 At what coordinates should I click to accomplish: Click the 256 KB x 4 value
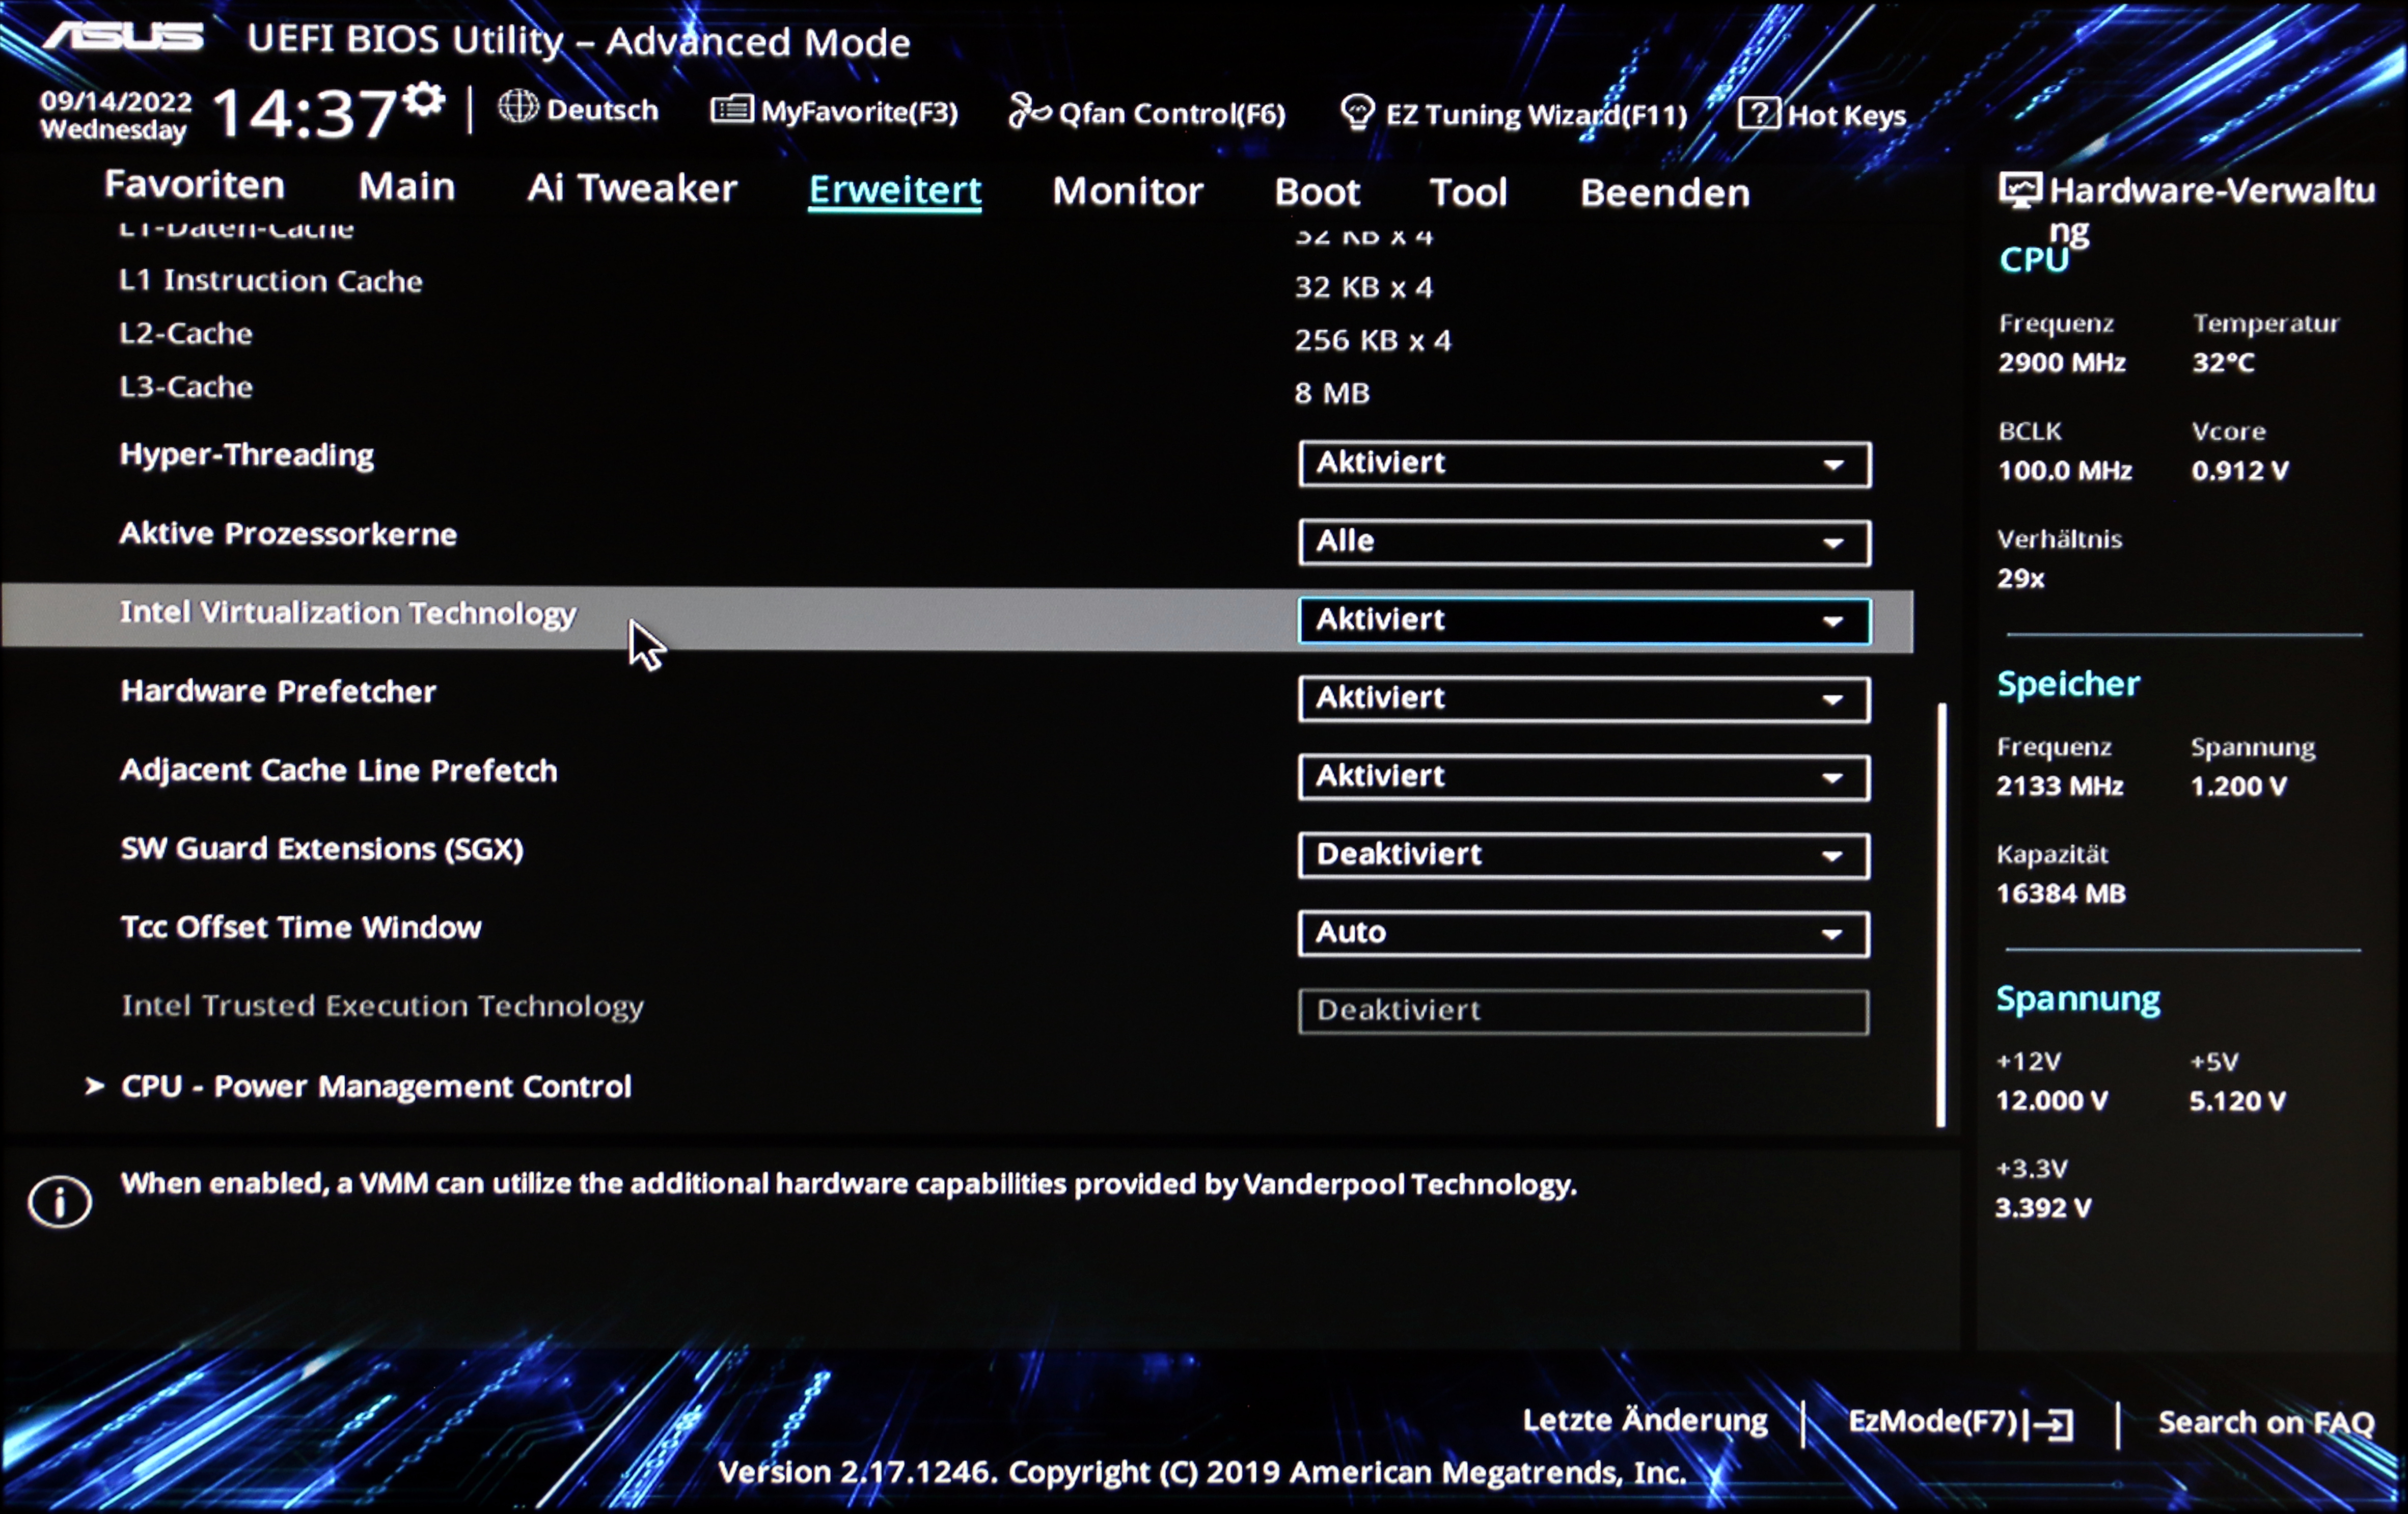tap(1373, 341)
